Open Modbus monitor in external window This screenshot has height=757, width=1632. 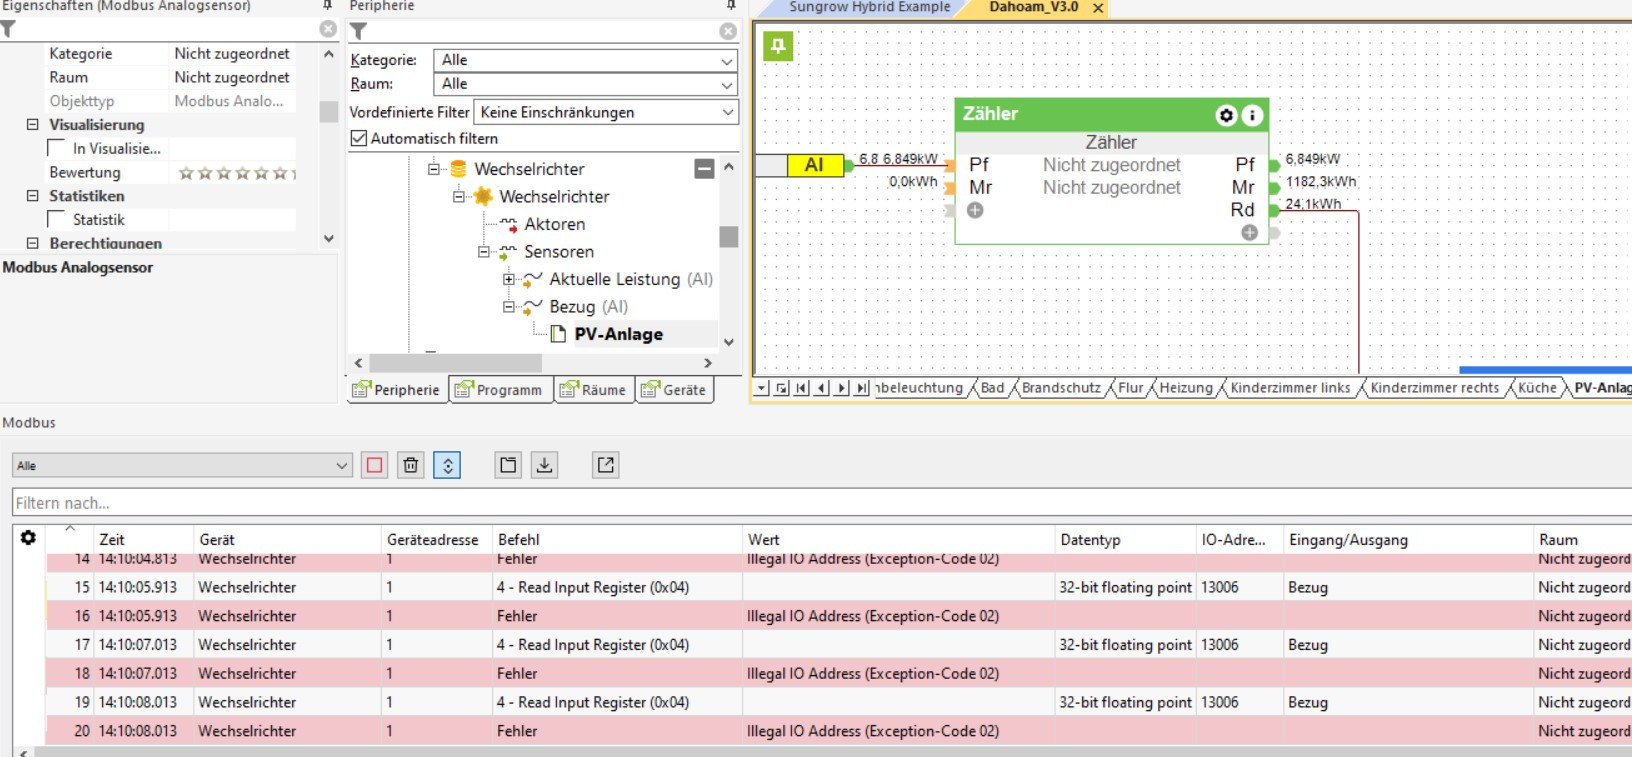tap(606, 465)
